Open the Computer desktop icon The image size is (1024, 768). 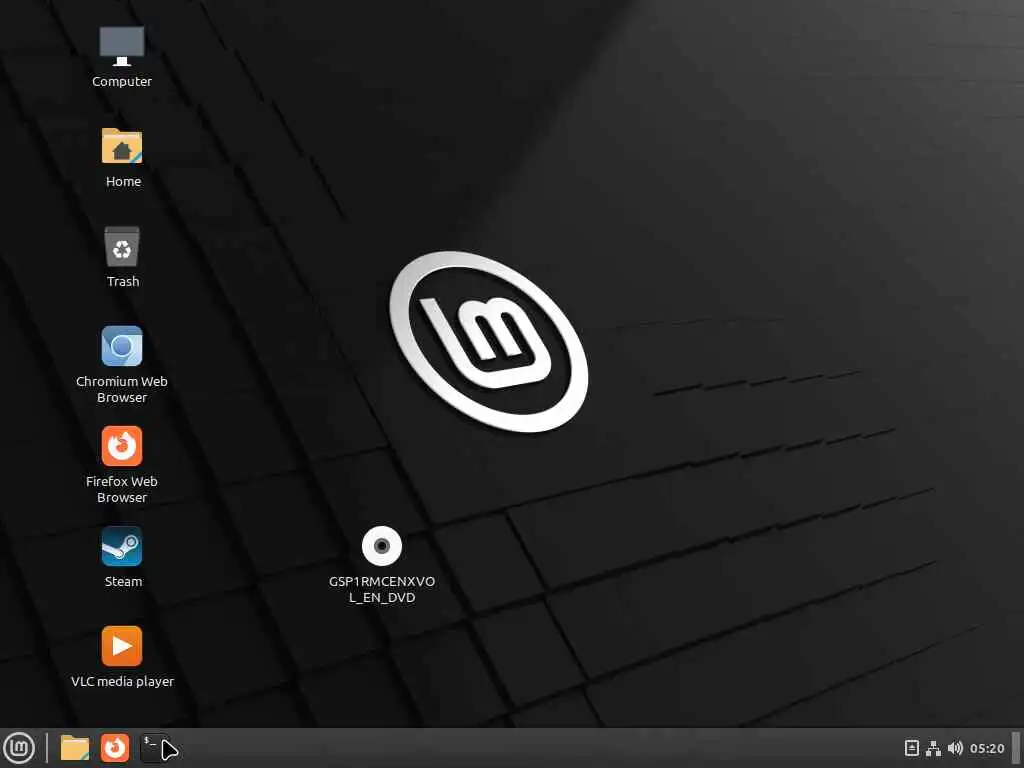click(x=121, y=46)
